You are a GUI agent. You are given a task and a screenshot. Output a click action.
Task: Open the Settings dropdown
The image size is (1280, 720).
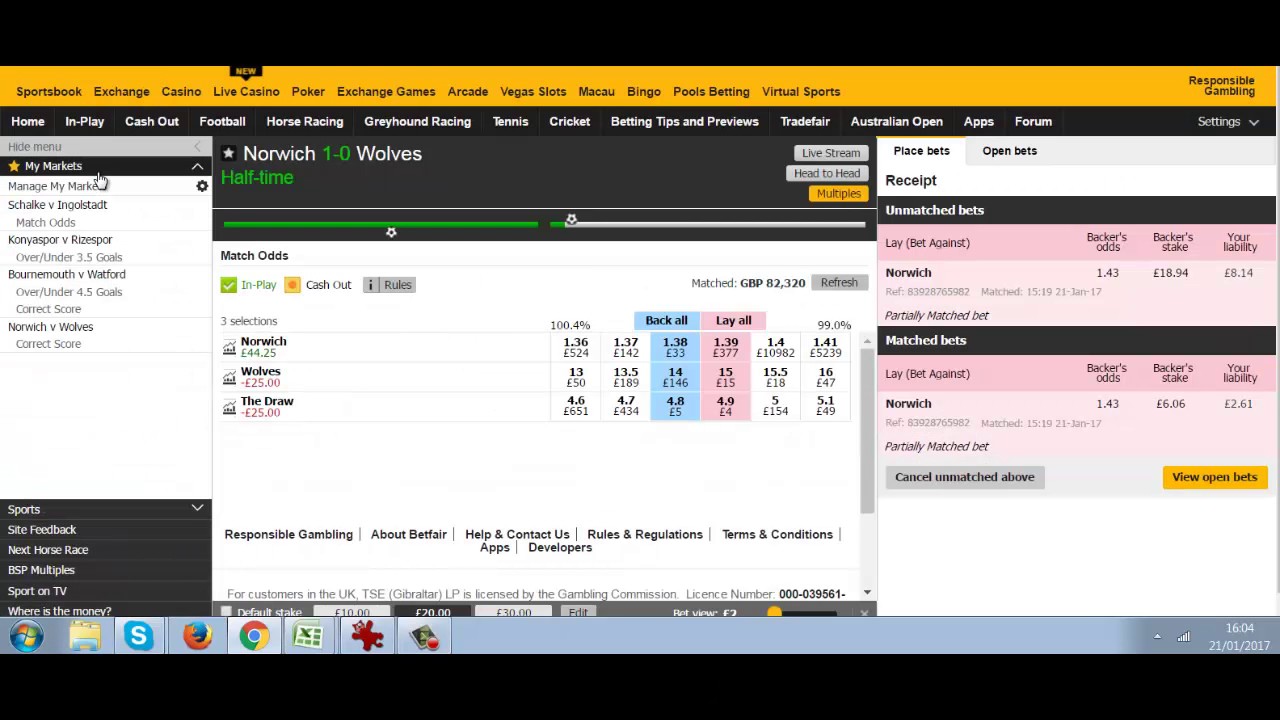(1228, 122)
